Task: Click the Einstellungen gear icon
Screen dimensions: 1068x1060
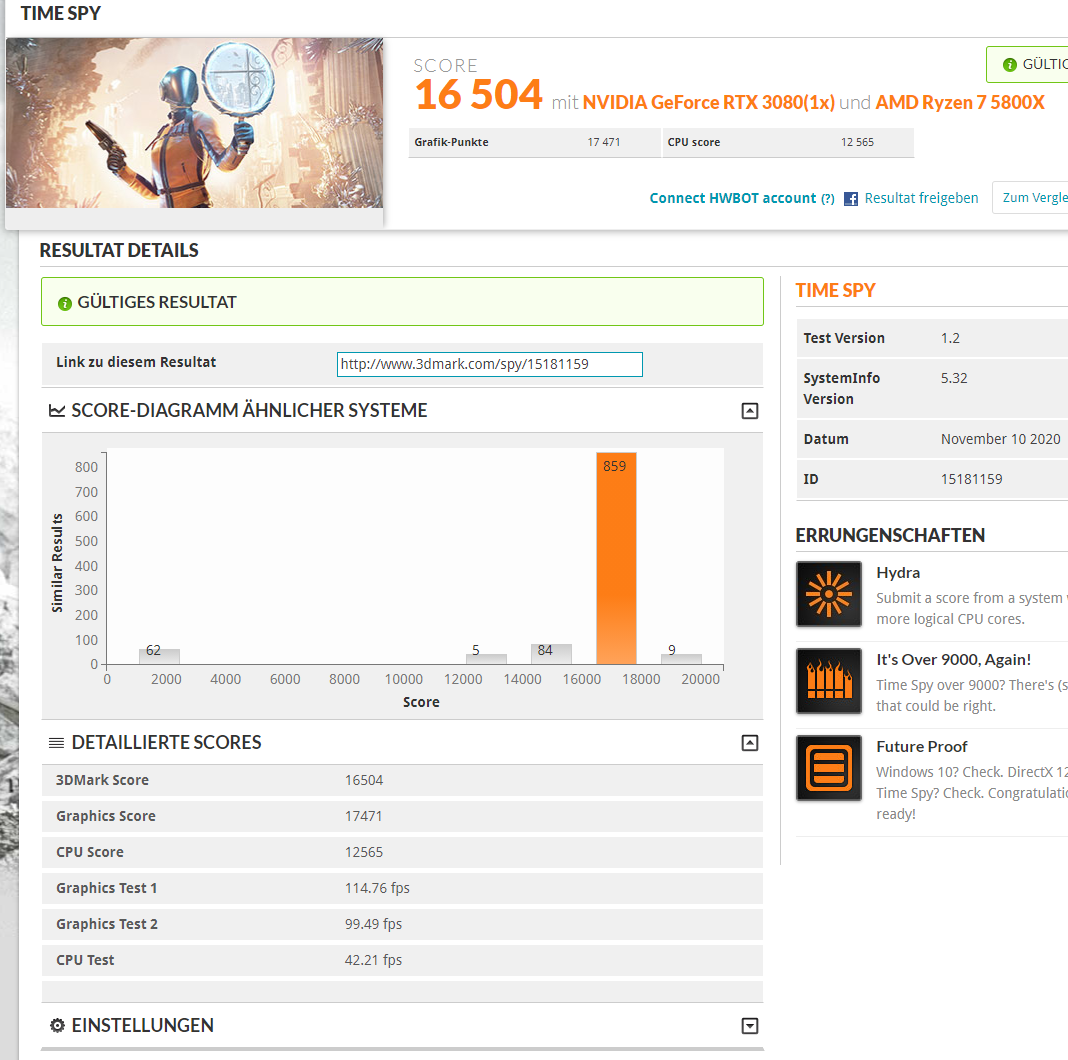Action: 56,1025
